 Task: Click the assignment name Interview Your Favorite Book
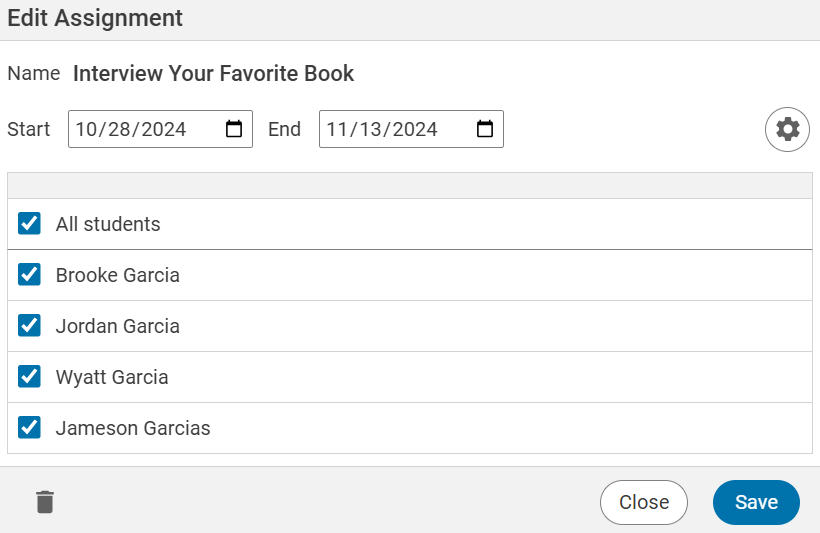(x=213, y=74)
